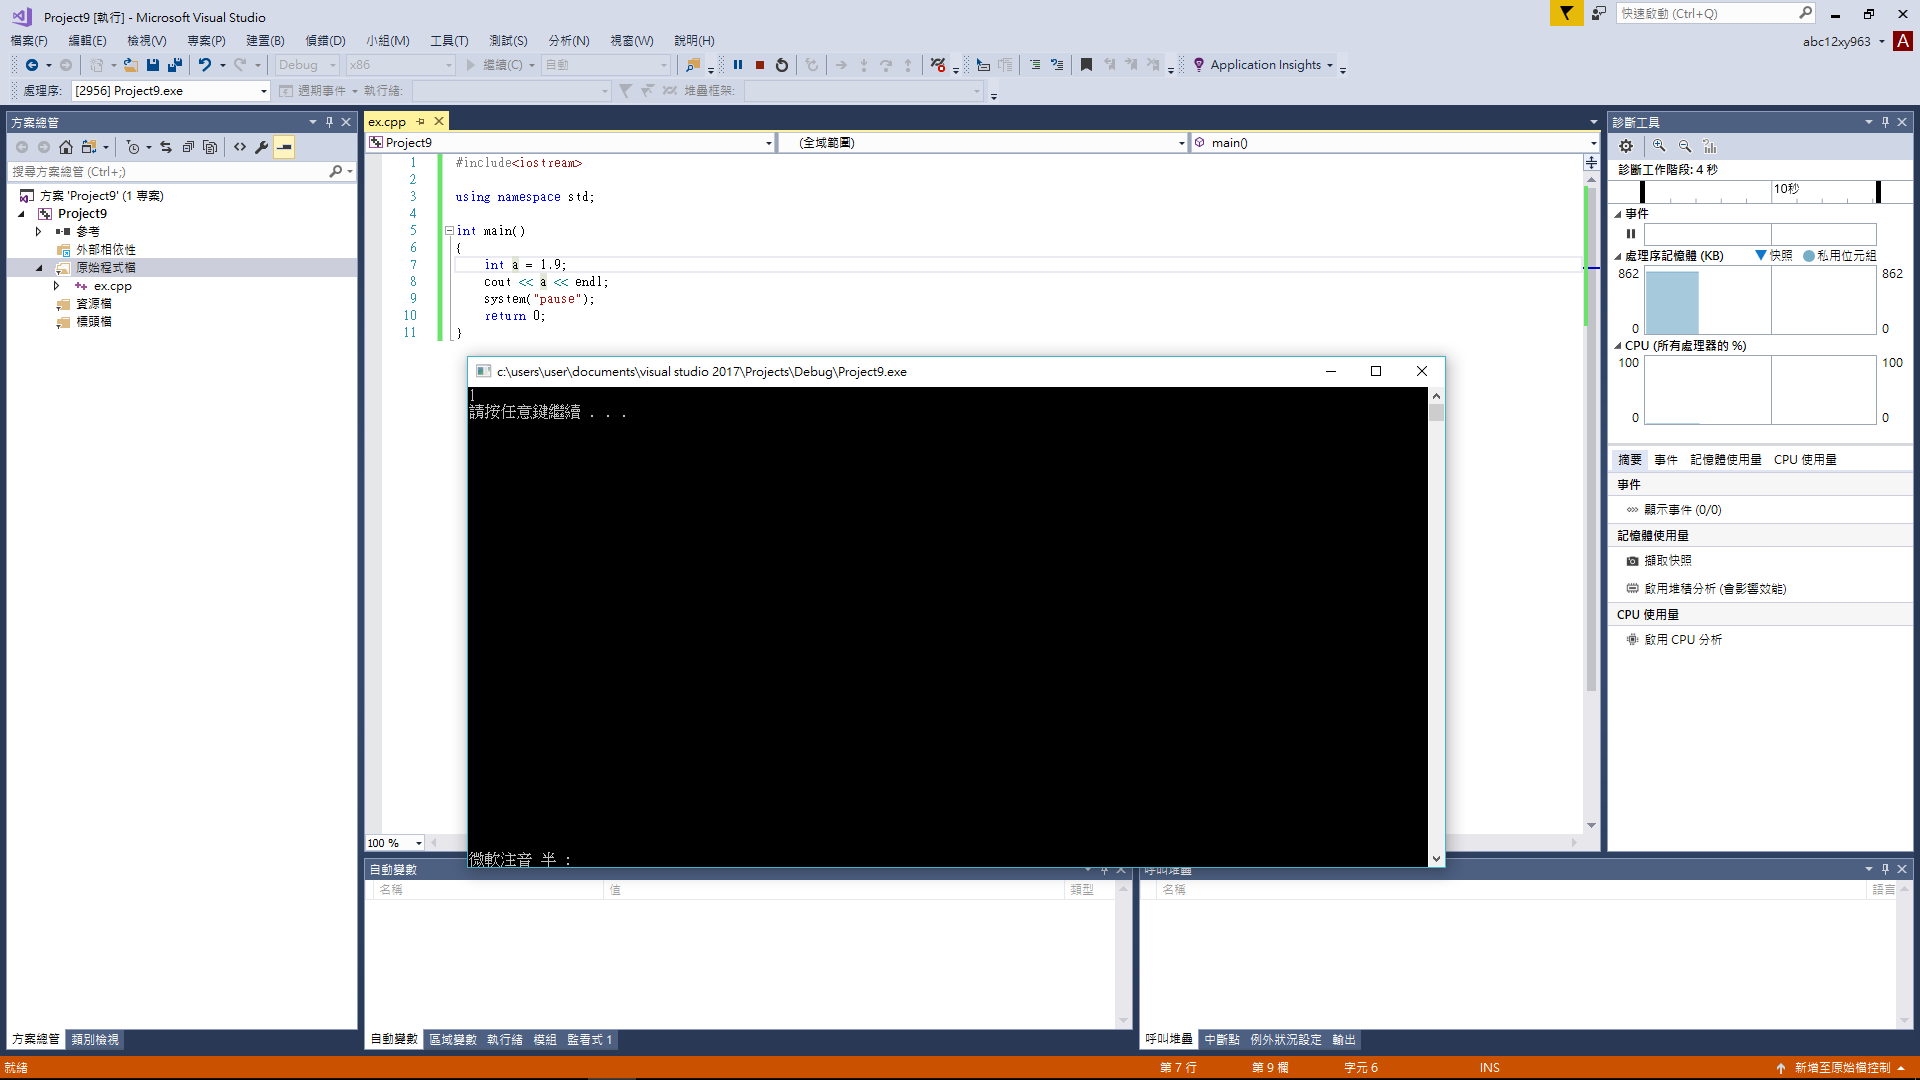
Task: Click Collapse All icon in Solution Explorer
Action: pyautogui.click(x=188, y=147)
